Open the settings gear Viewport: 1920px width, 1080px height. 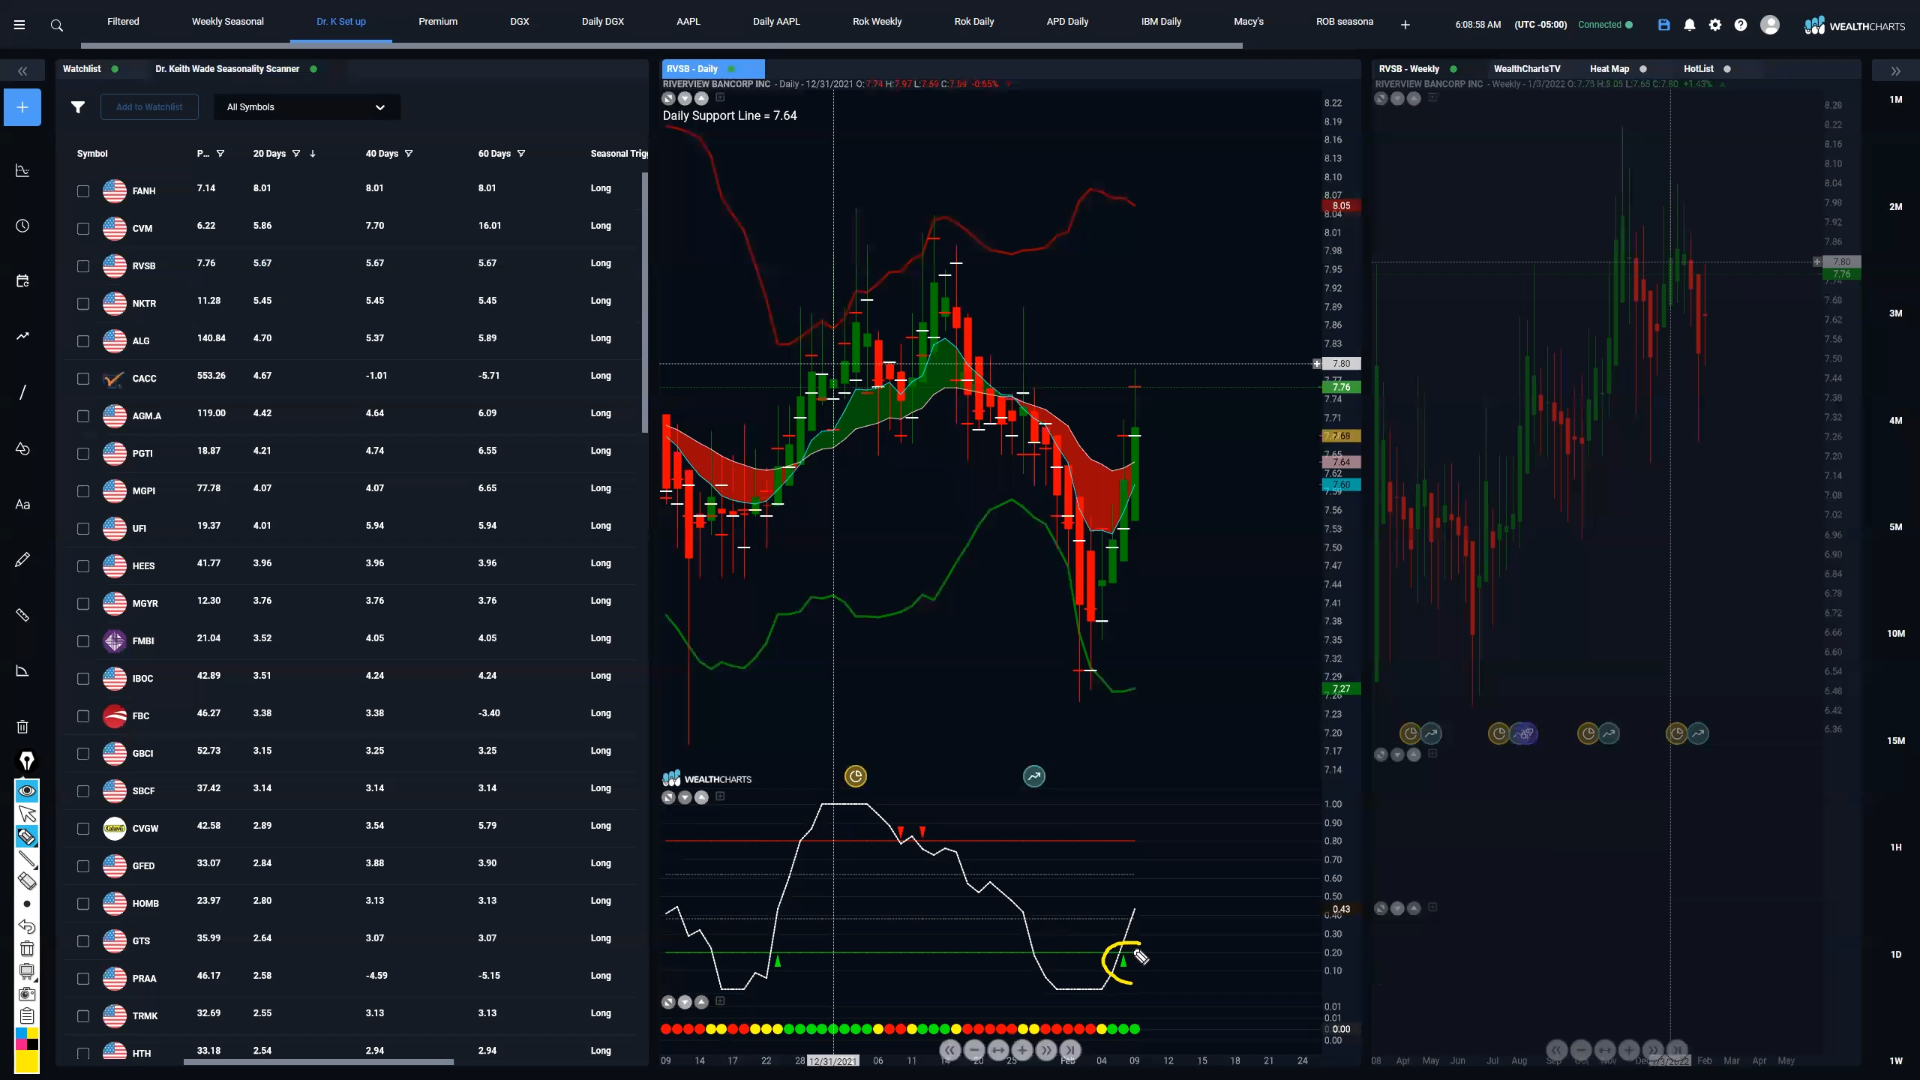click(x=1715, y=25)
